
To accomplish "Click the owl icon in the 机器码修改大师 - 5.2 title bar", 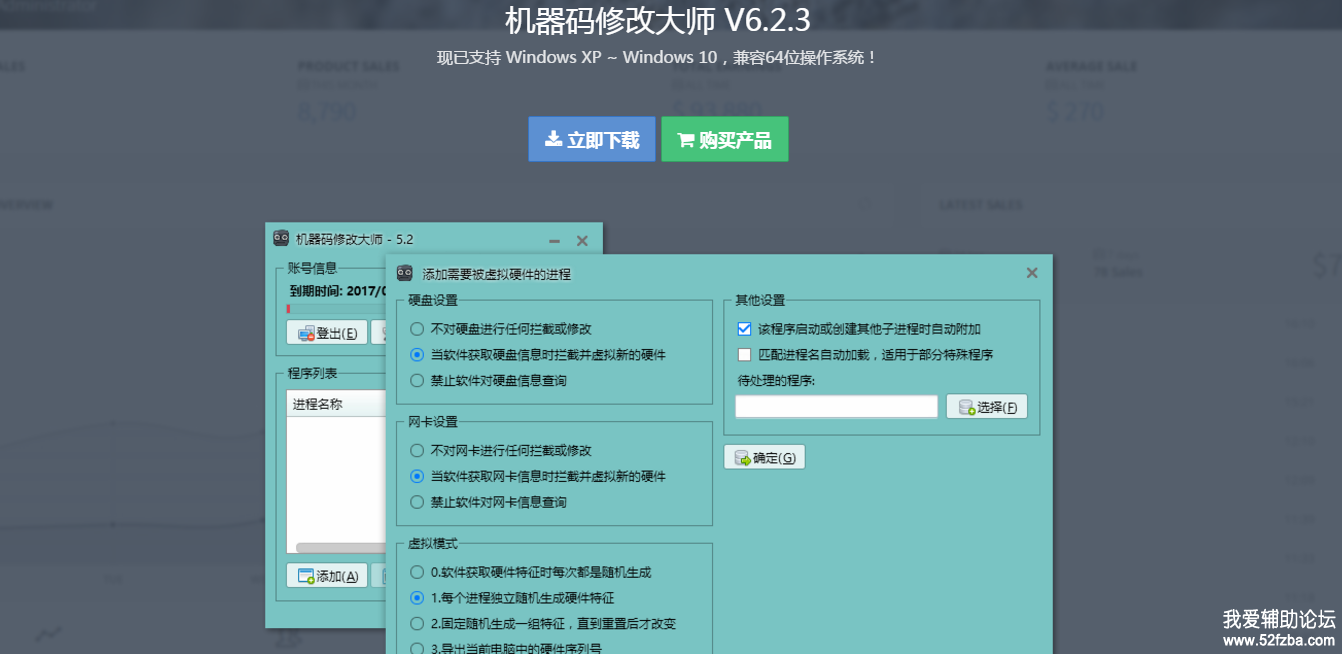I will tap(281, 239).
